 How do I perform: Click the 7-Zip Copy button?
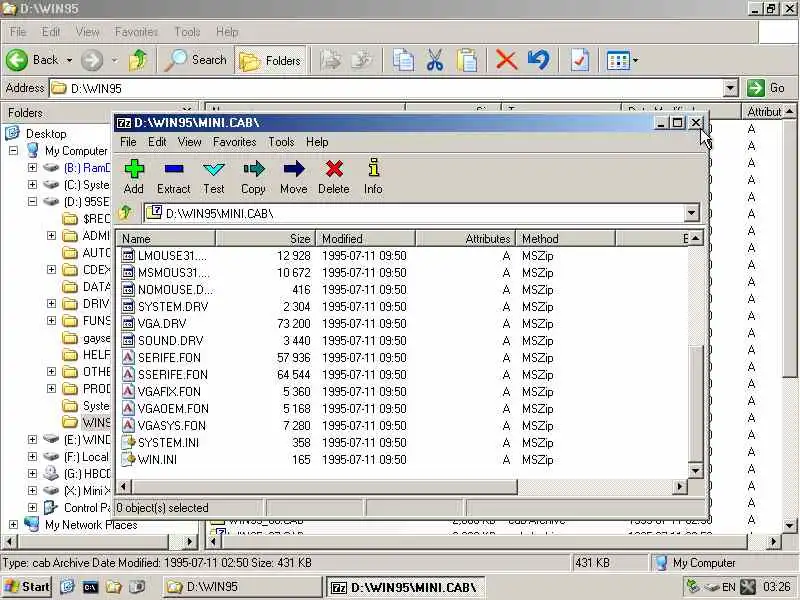[253, 177]
